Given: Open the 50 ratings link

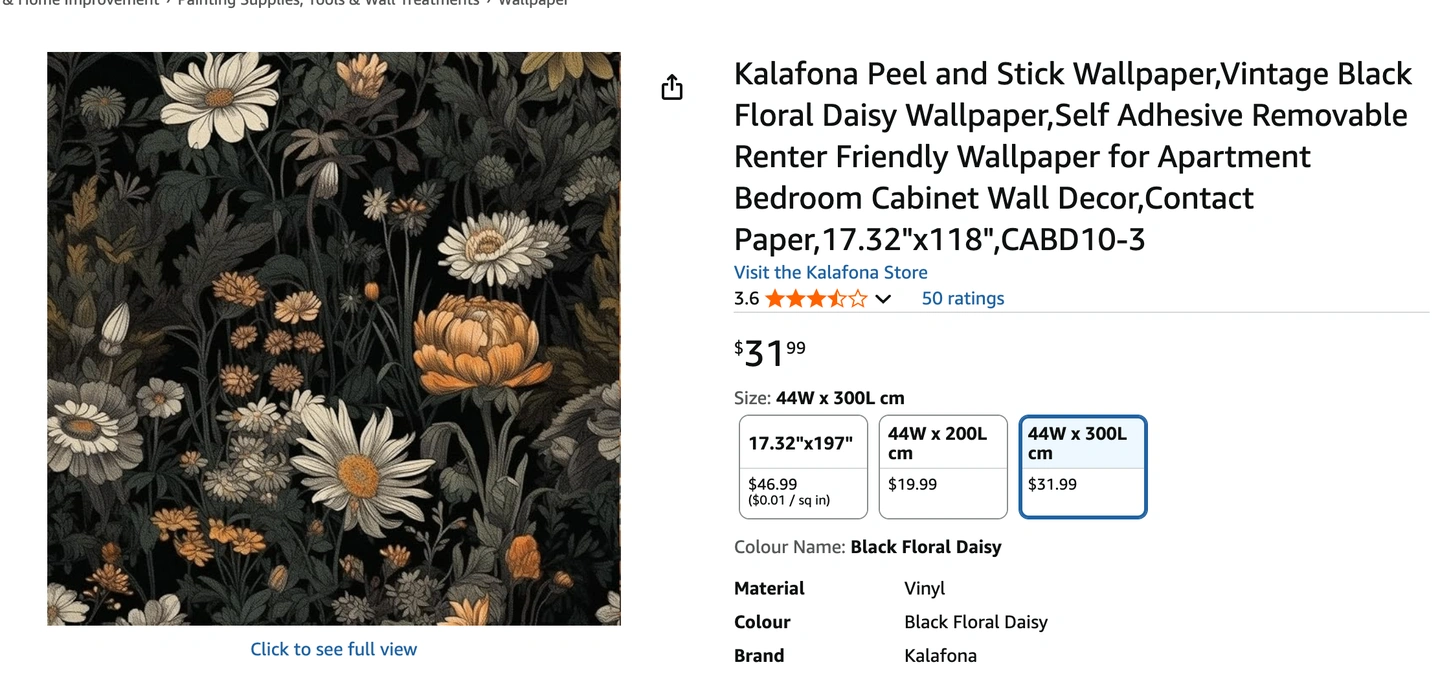Looking at the screenshot, I should coord(962,299).
